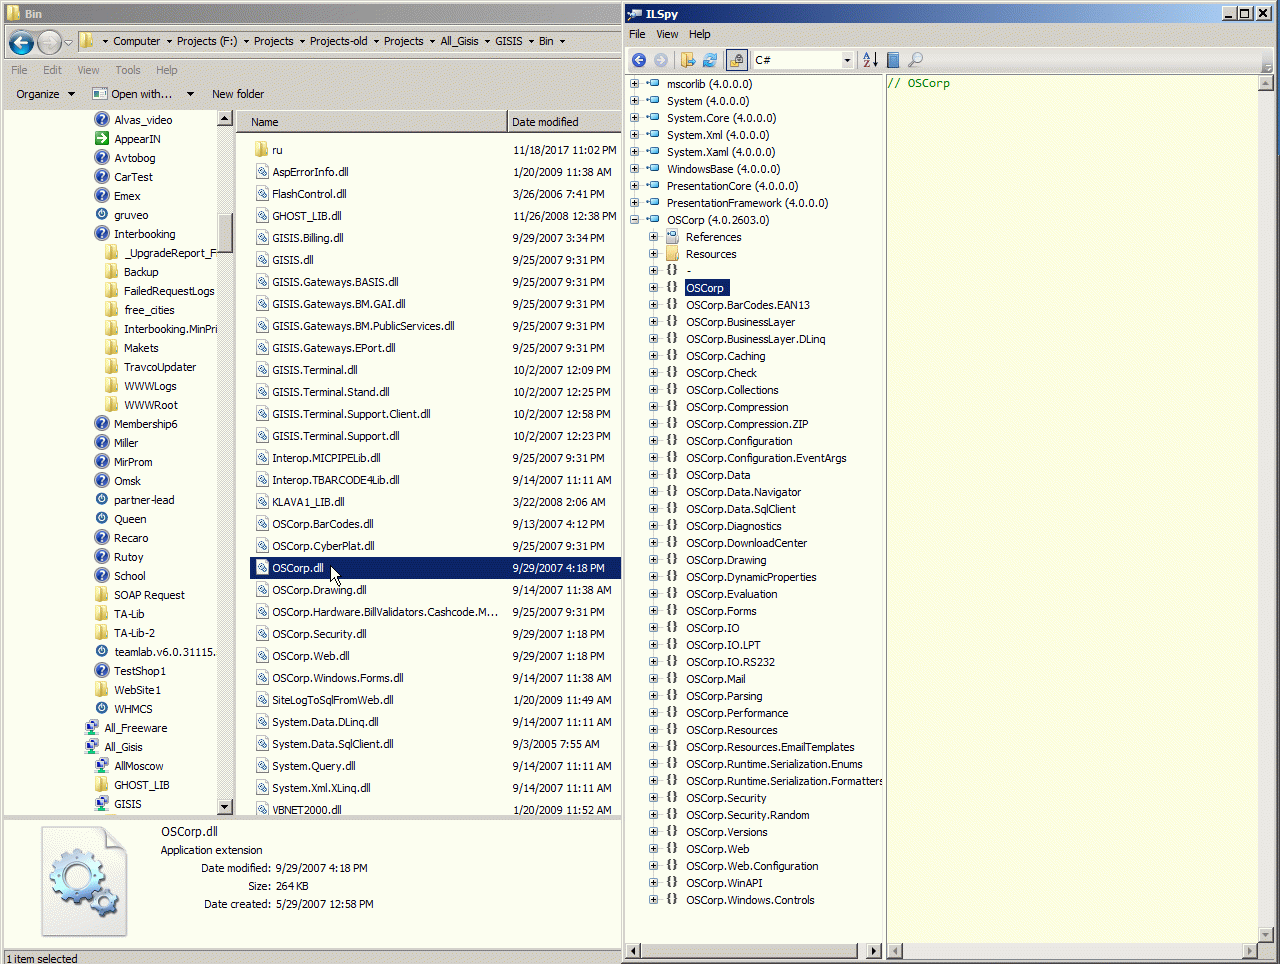This screenshot has height=964, width=1280.
Task: Click the Explorer Back button
Action: (21, 42)
